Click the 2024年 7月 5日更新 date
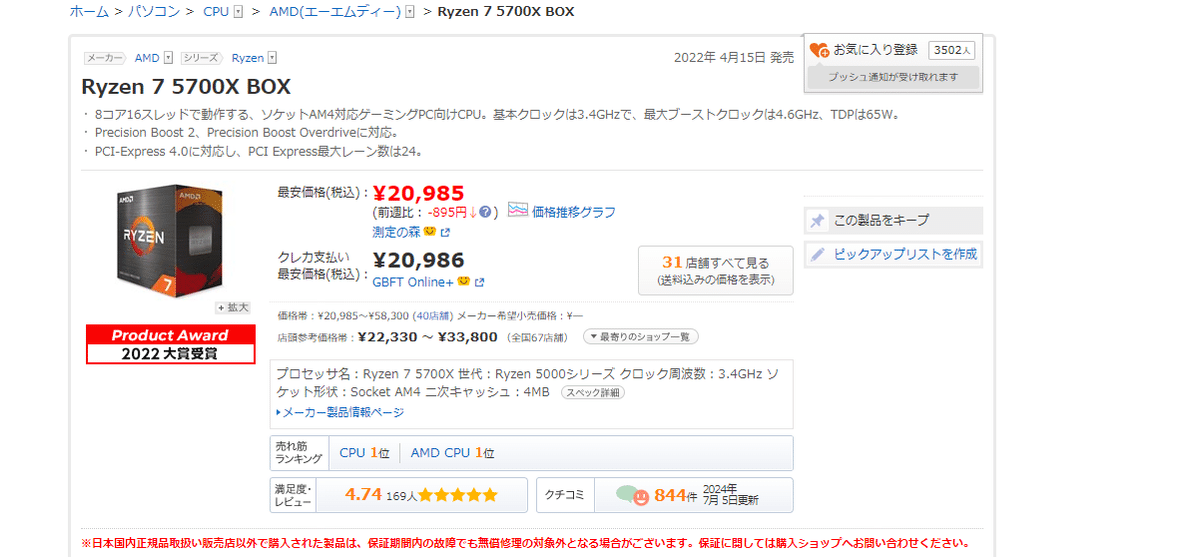 [730, 494]
